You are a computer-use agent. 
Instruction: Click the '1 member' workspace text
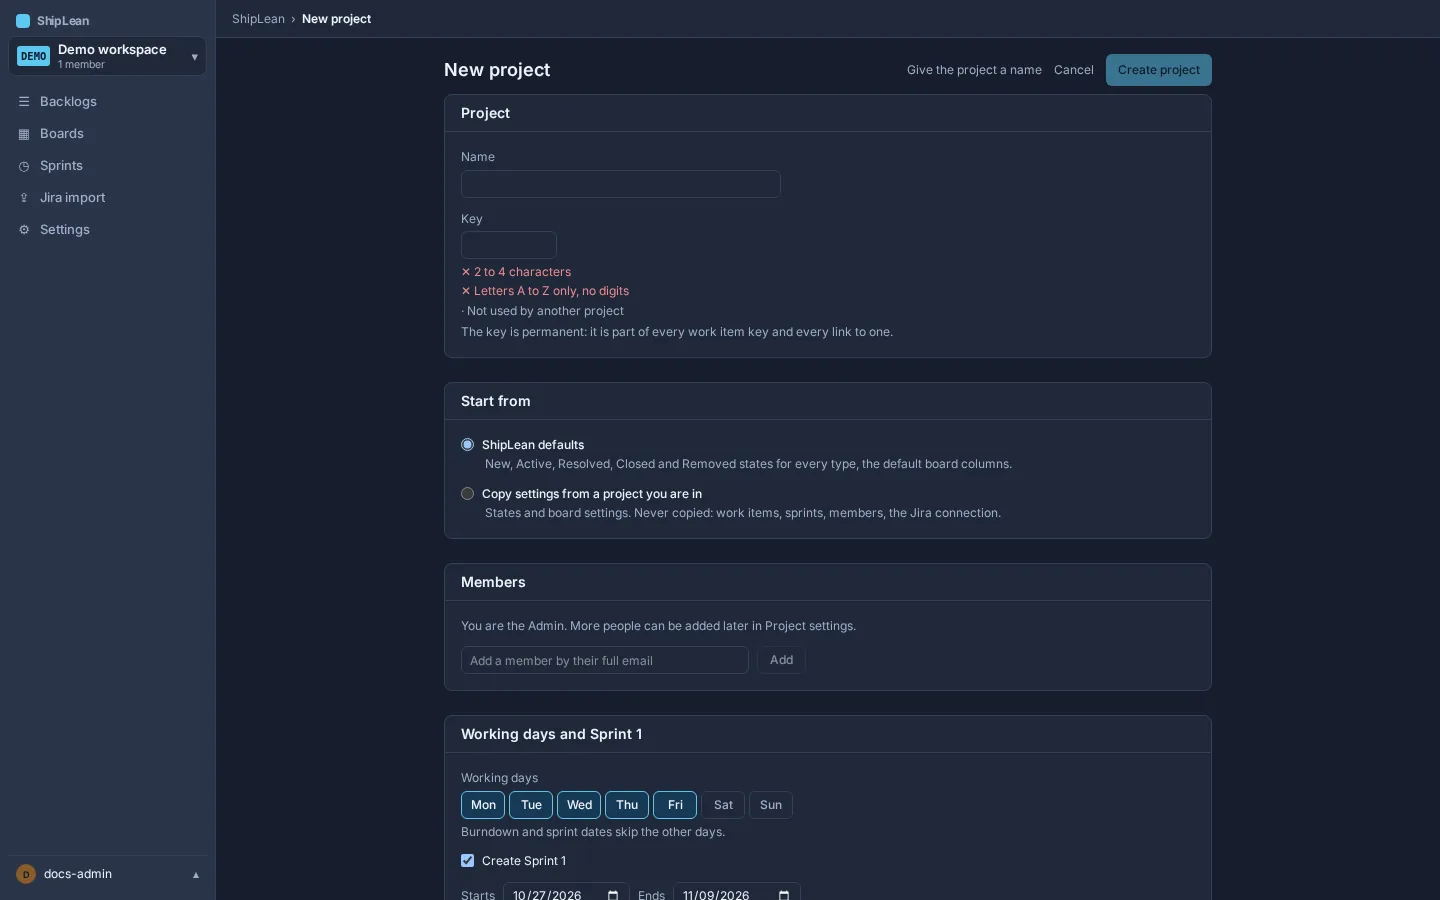(x=81, y=65)
